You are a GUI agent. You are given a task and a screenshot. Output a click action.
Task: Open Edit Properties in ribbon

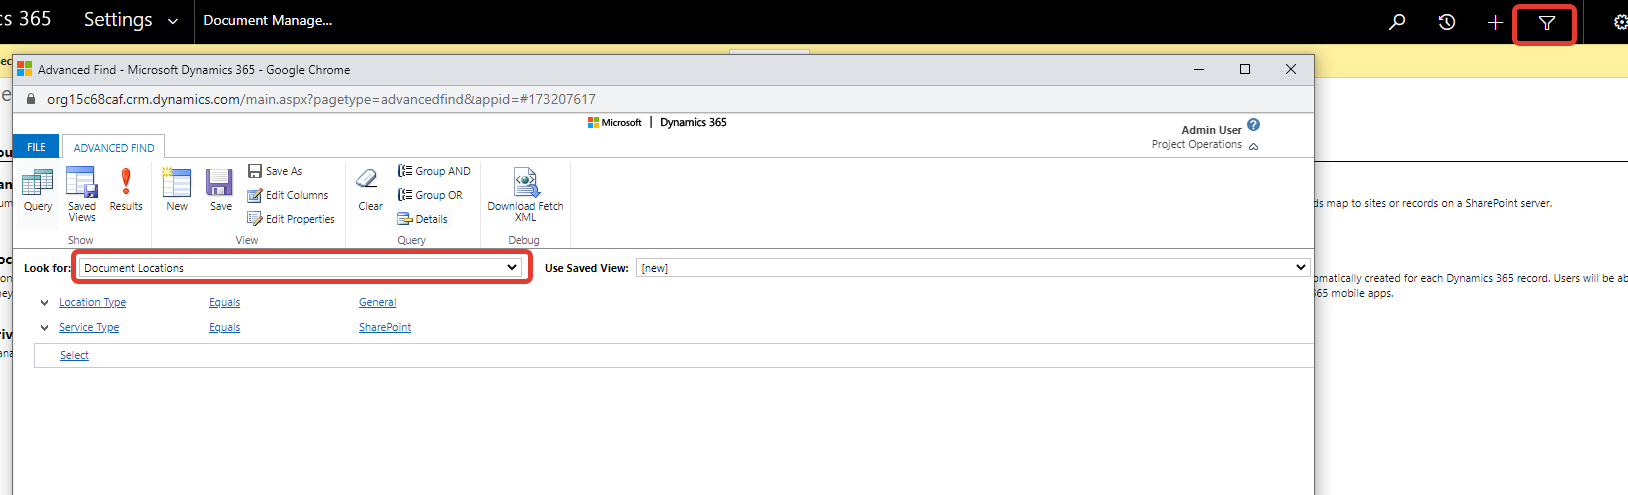click(x=291, y=219)
